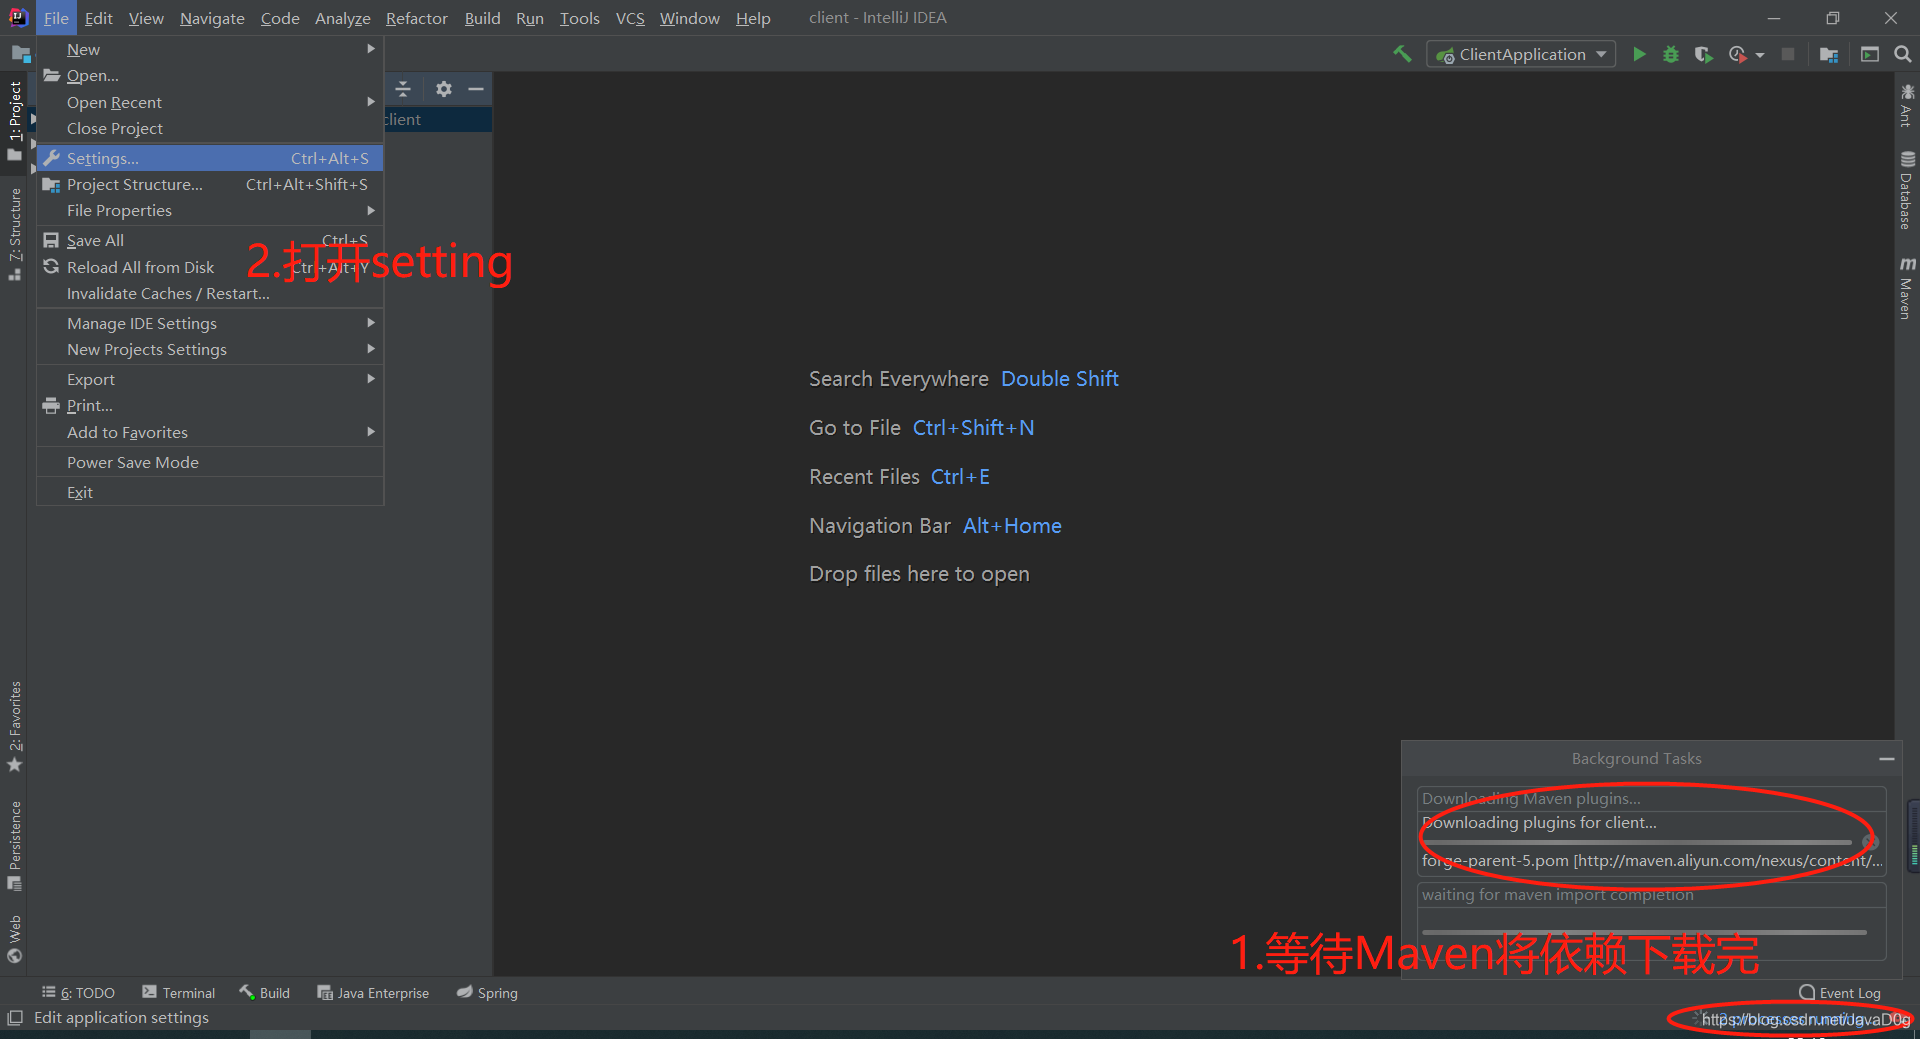Select Project Structure... menu item
Image resolution: width=1920 pixels, height=1039 pixels.
[210, 184]
